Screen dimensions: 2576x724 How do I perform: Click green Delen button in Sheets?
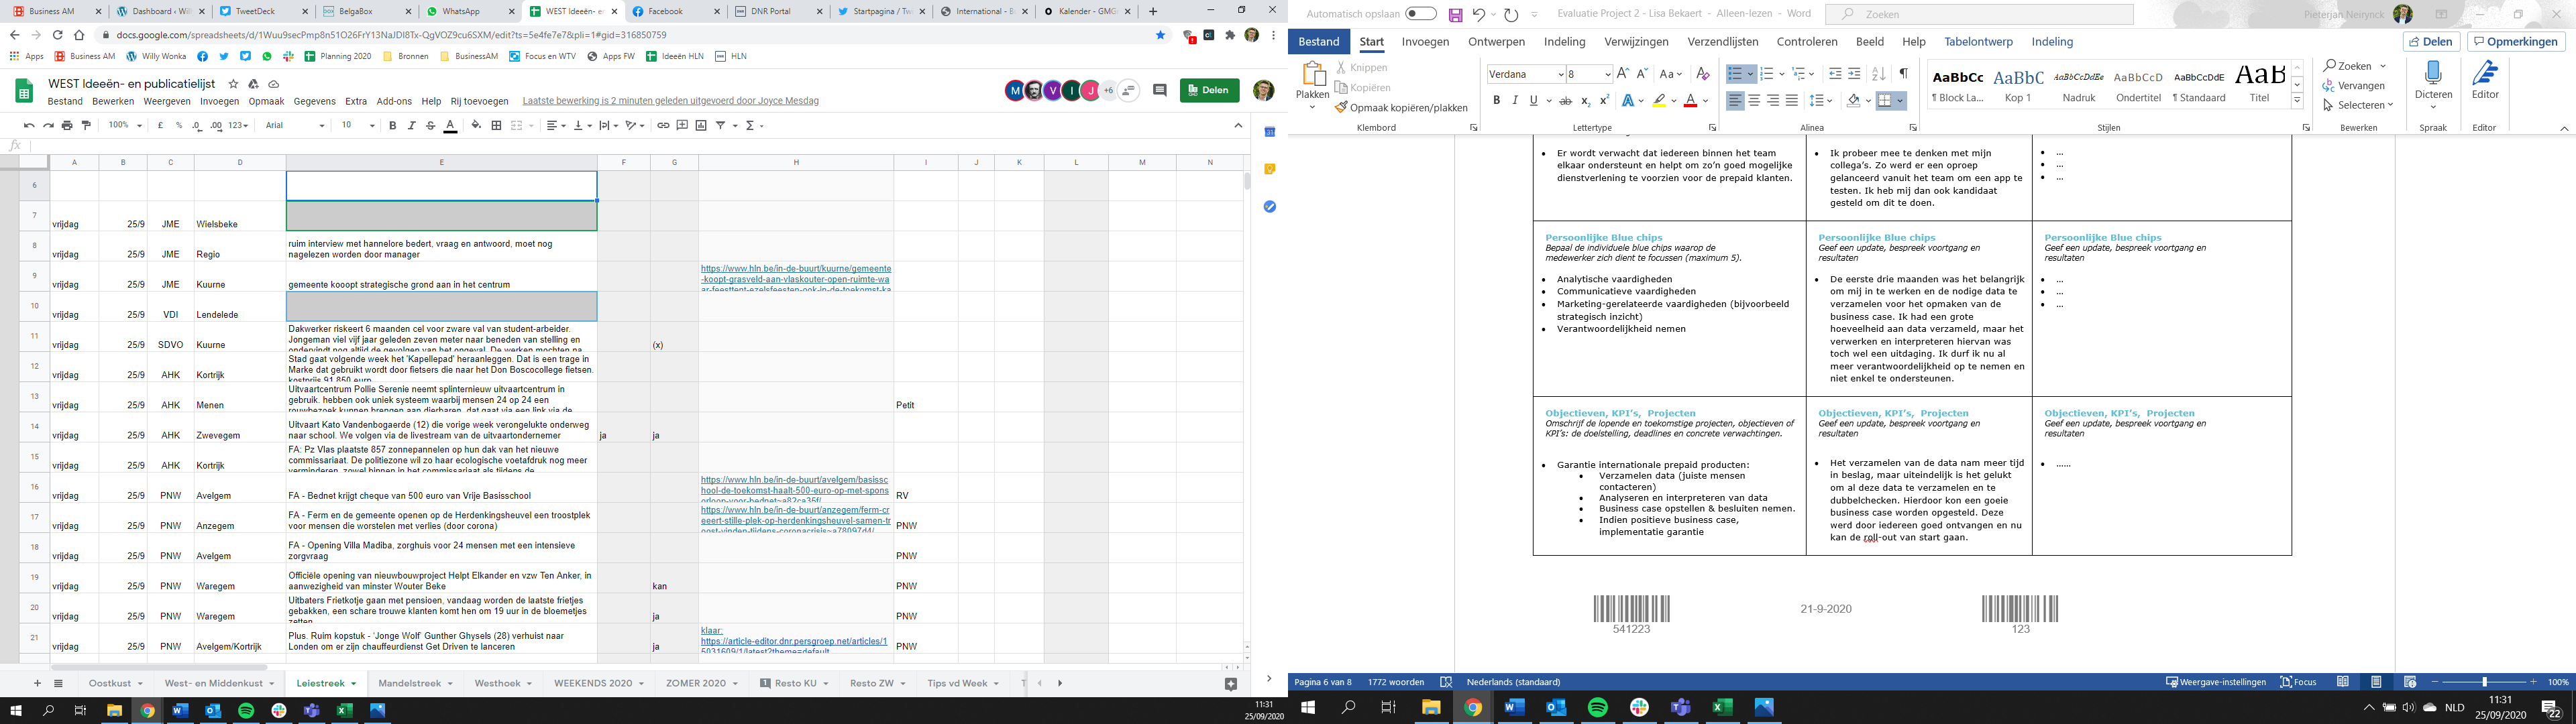pos(1209,90)
